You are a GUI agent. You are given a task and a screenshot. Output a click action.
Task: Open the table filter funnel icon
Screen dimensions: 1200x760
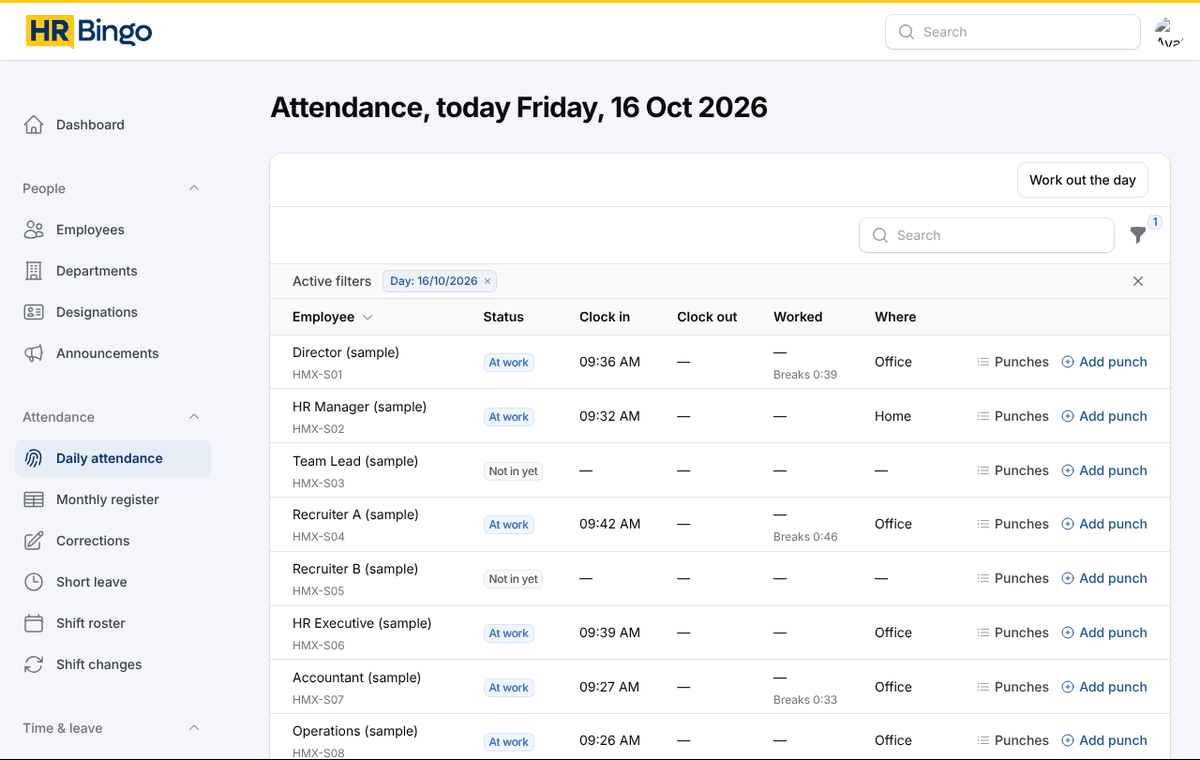tap(1138, 235)
